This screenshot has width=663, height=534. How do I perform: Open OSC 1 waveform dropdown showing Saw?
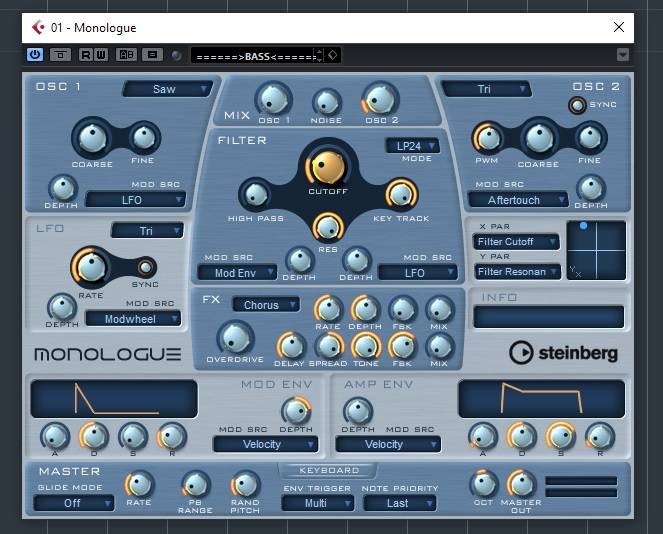pos(168,89)
